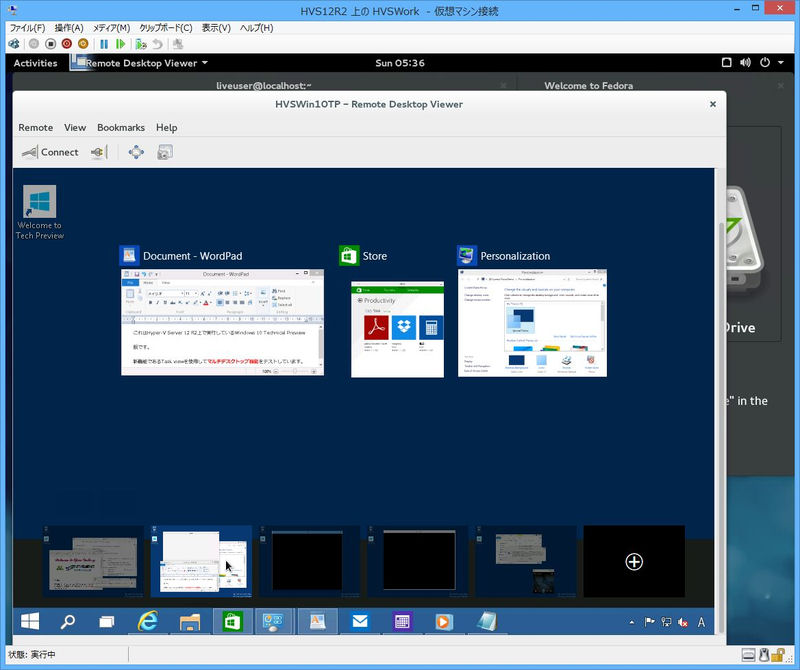Open the 表示(V) menu
This screenshot has height=670, width=800.
216,28
